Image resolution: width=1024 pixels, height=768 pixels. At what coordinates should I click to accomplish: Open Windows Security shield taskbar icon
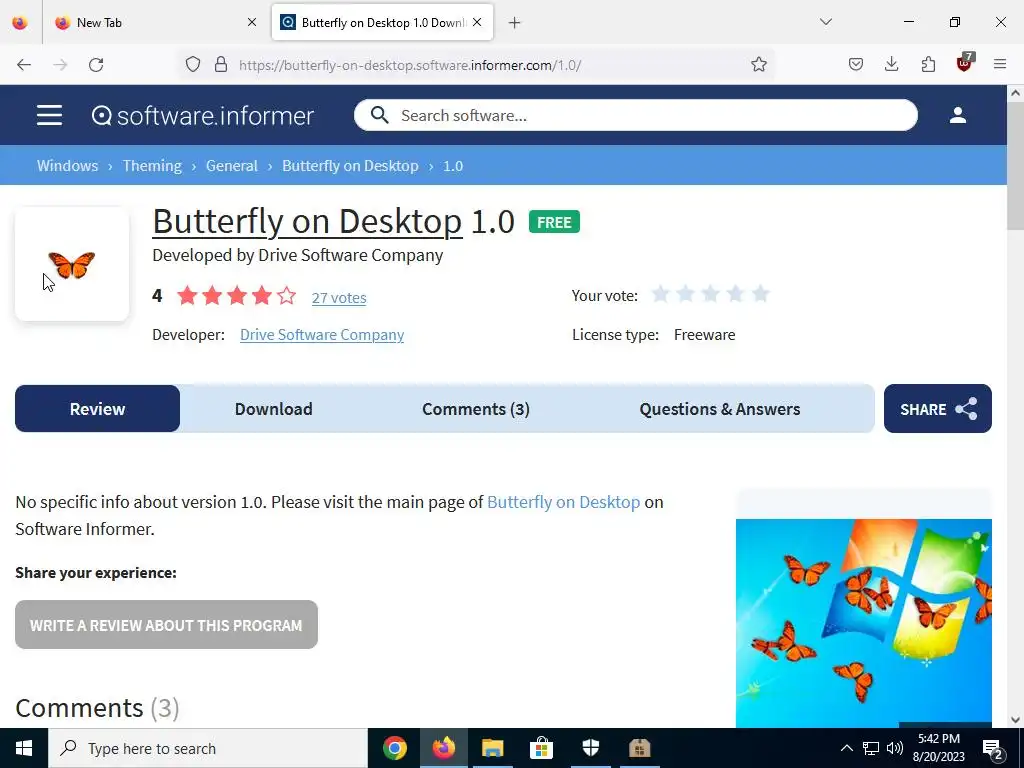[590, 748]
